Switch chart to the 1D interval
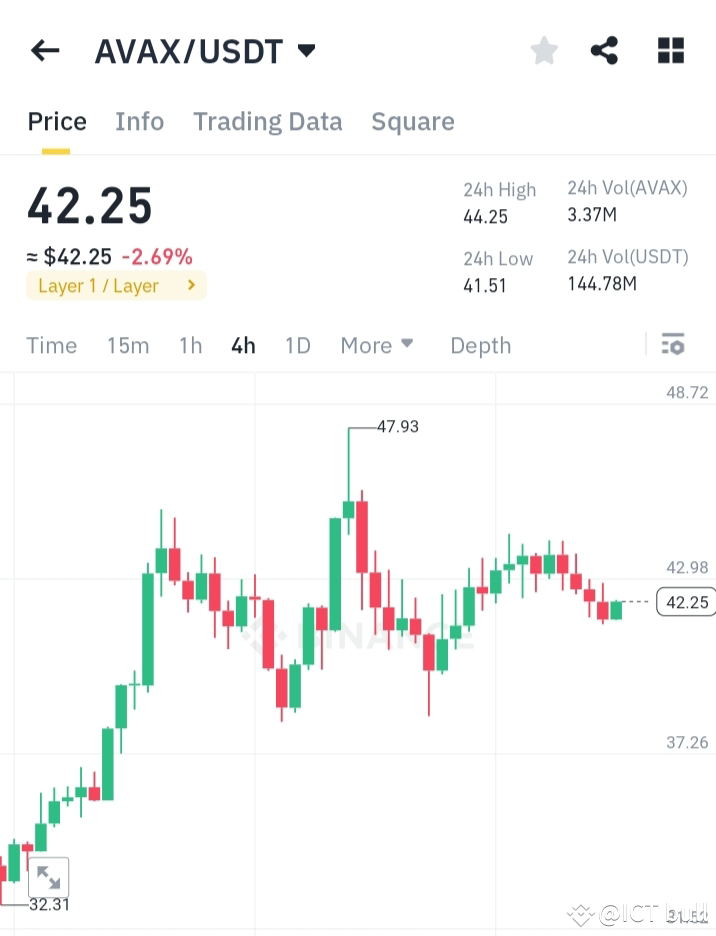Image resolution: width=716 pixels, height=936 pixels. (x=297, y=345)
